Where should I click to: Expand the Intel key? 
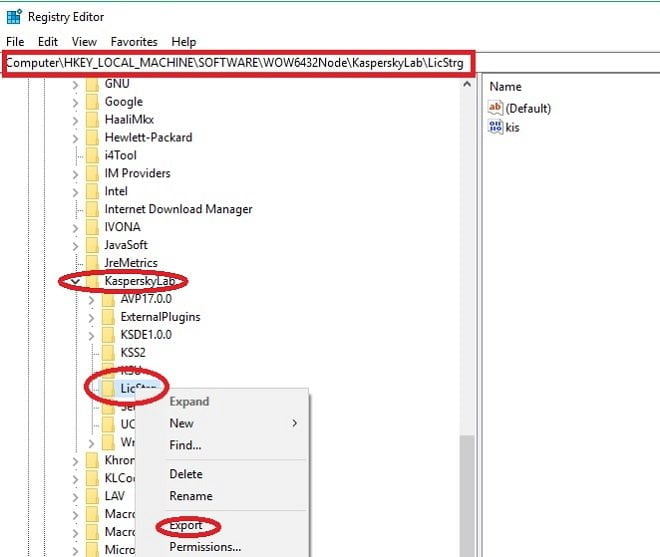coord(75,192)
